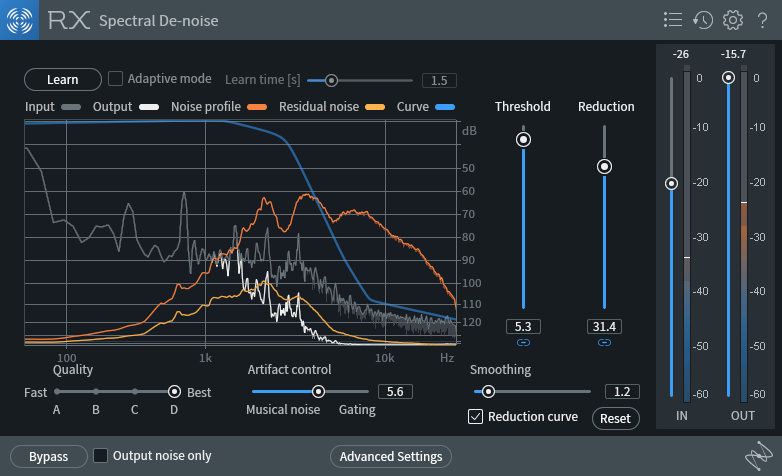Click the 1k frequency axis label
This screenshot has height=476, width=782.
pos(205,358)
